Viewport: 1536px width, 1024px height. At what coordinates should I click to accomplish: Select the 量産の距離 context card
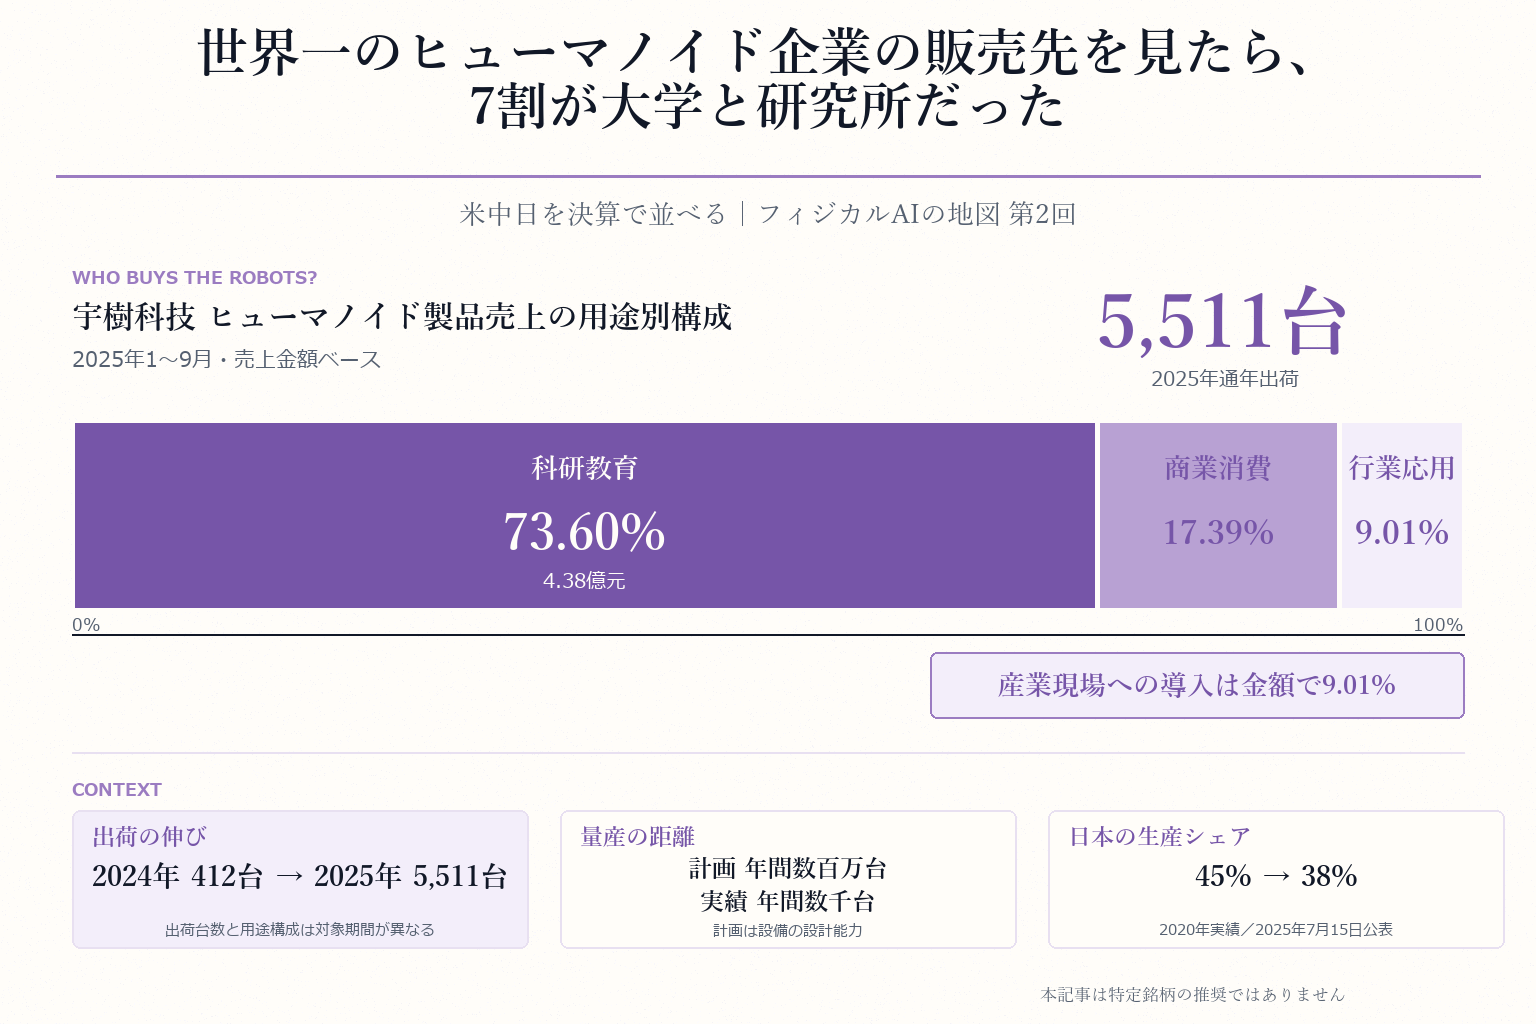pos(788,879)
